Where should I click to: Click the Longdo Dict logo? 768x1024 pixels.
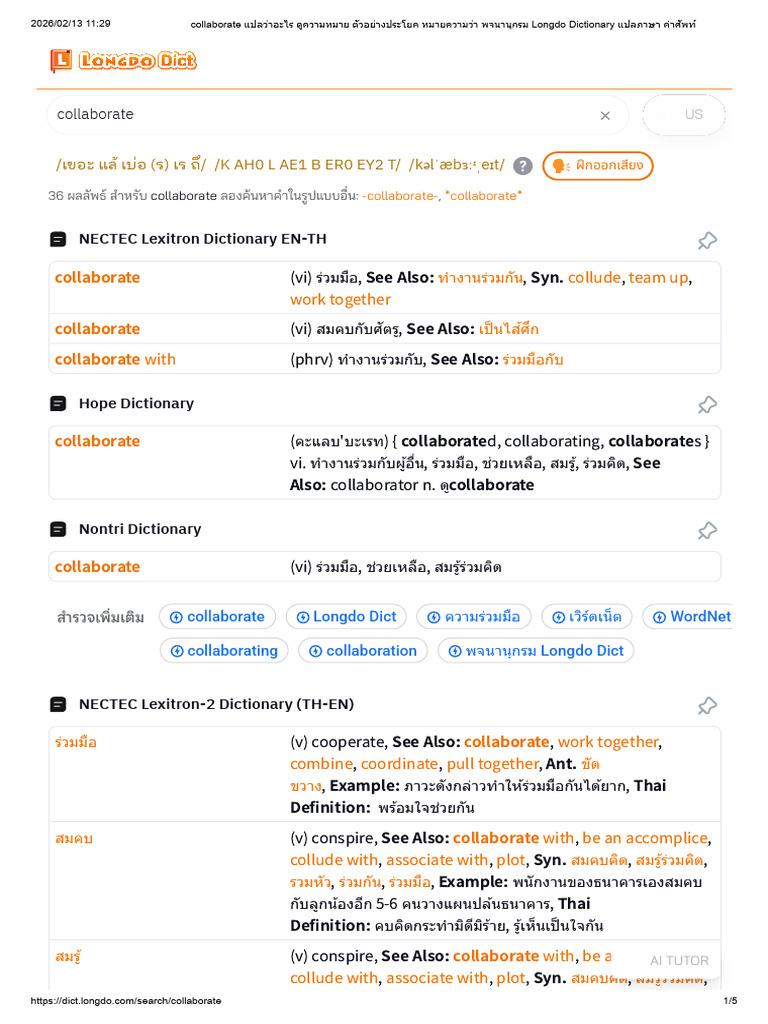click(x=123, y=62)
